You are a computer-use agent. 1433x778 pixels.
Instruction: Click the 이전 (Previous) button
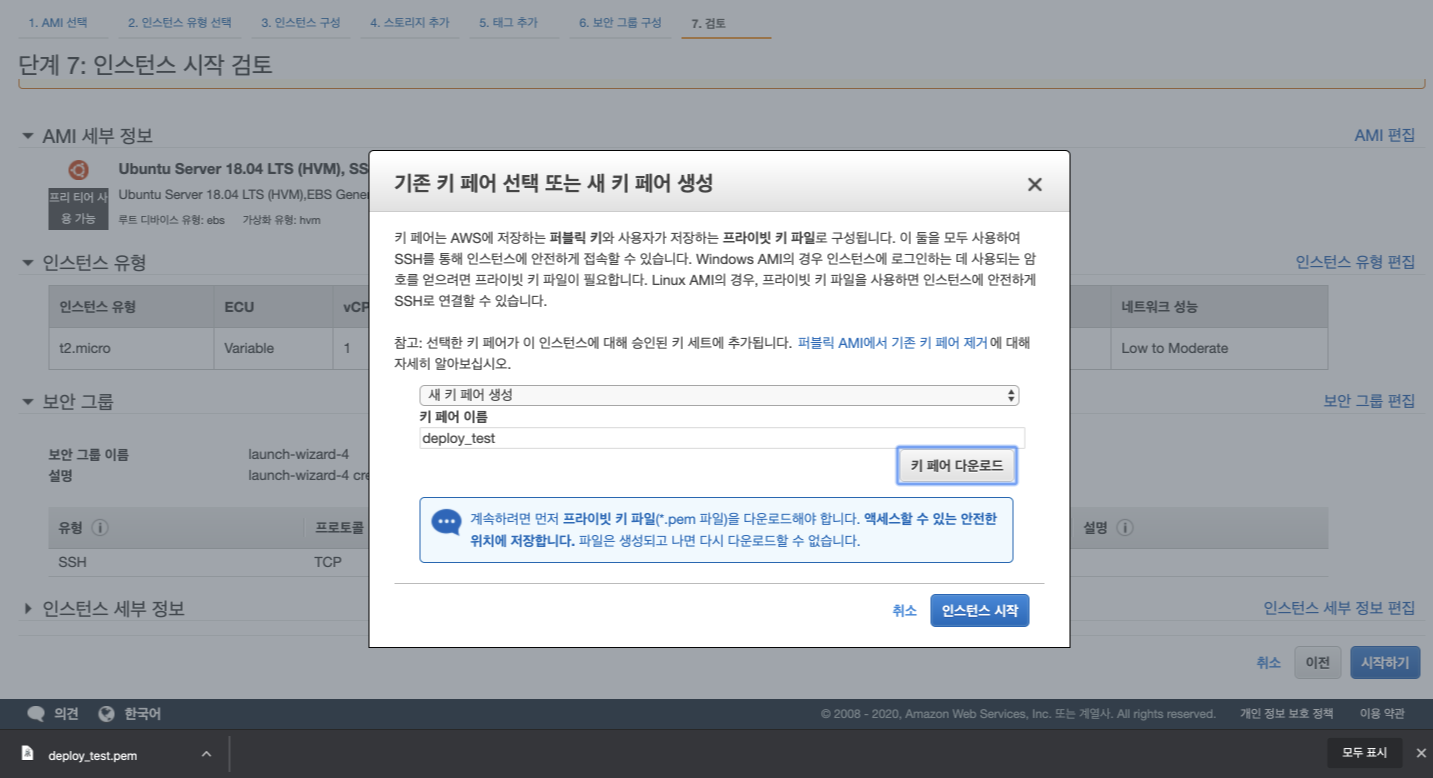(1318, 662)
